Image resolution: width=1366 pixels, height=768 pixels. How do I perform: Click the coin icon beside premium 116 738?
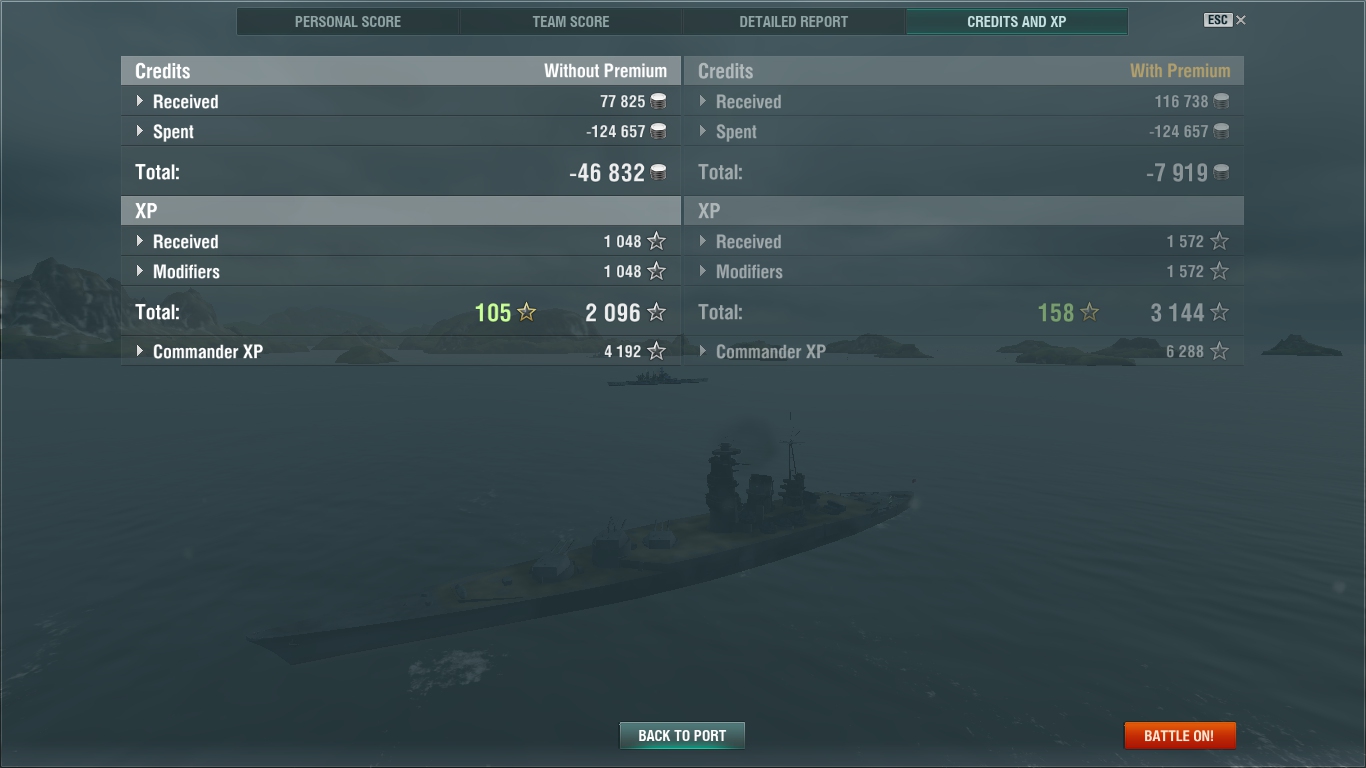(1221, 101)
